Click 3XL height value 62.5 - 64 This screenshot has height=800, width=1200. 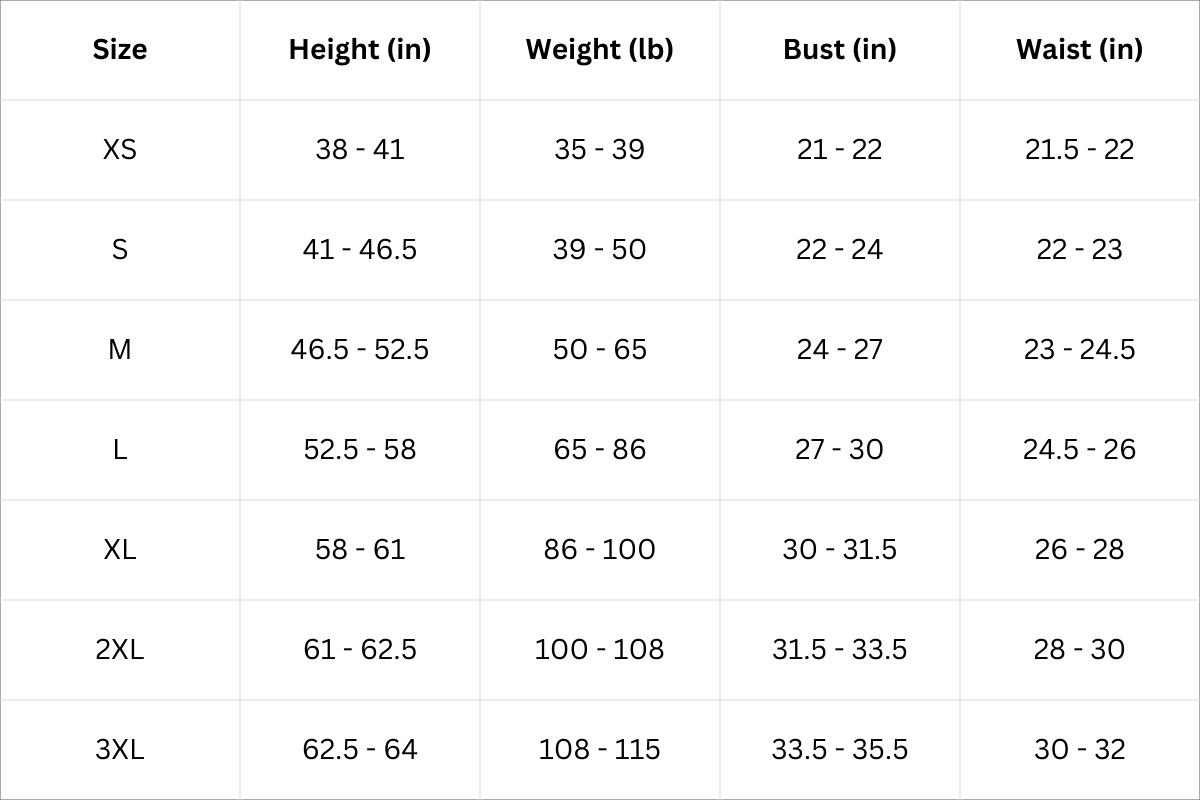pyautogui.click(x=360, y=749)
